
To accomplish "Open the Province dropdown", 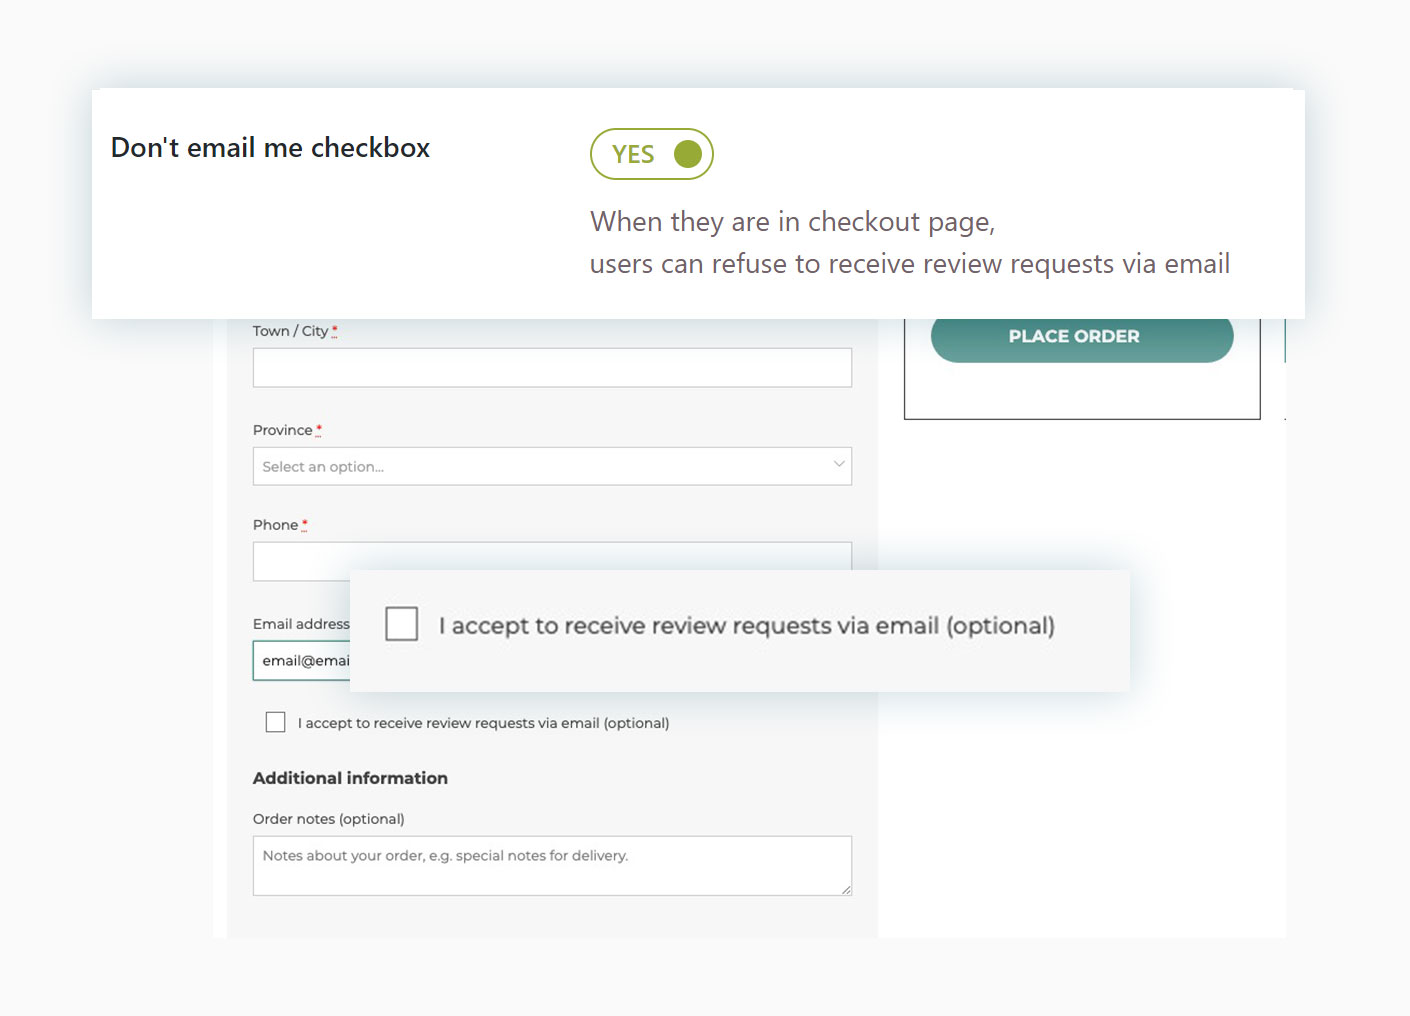I will point(551,466).
